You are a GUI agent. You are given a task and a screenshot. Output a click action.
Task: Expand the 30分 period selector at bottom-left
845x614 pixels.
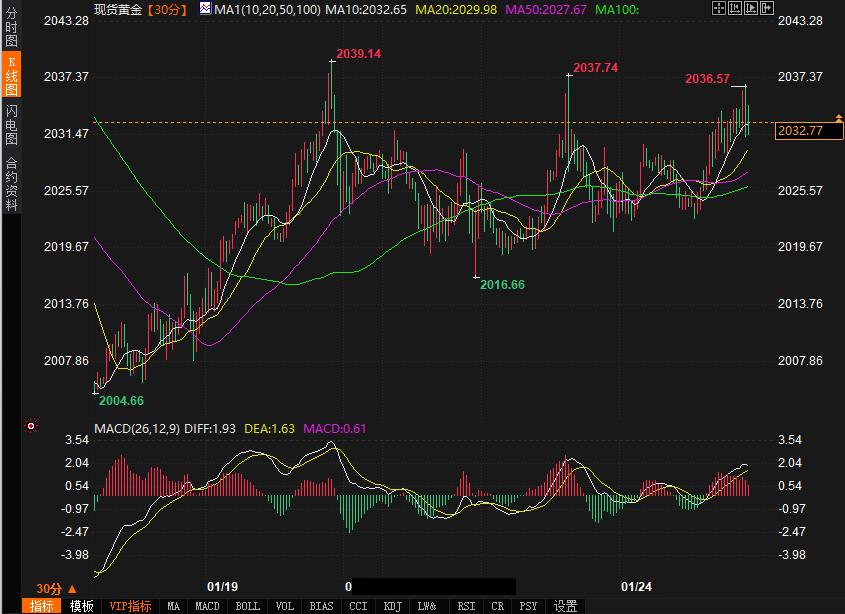(56, 588)
